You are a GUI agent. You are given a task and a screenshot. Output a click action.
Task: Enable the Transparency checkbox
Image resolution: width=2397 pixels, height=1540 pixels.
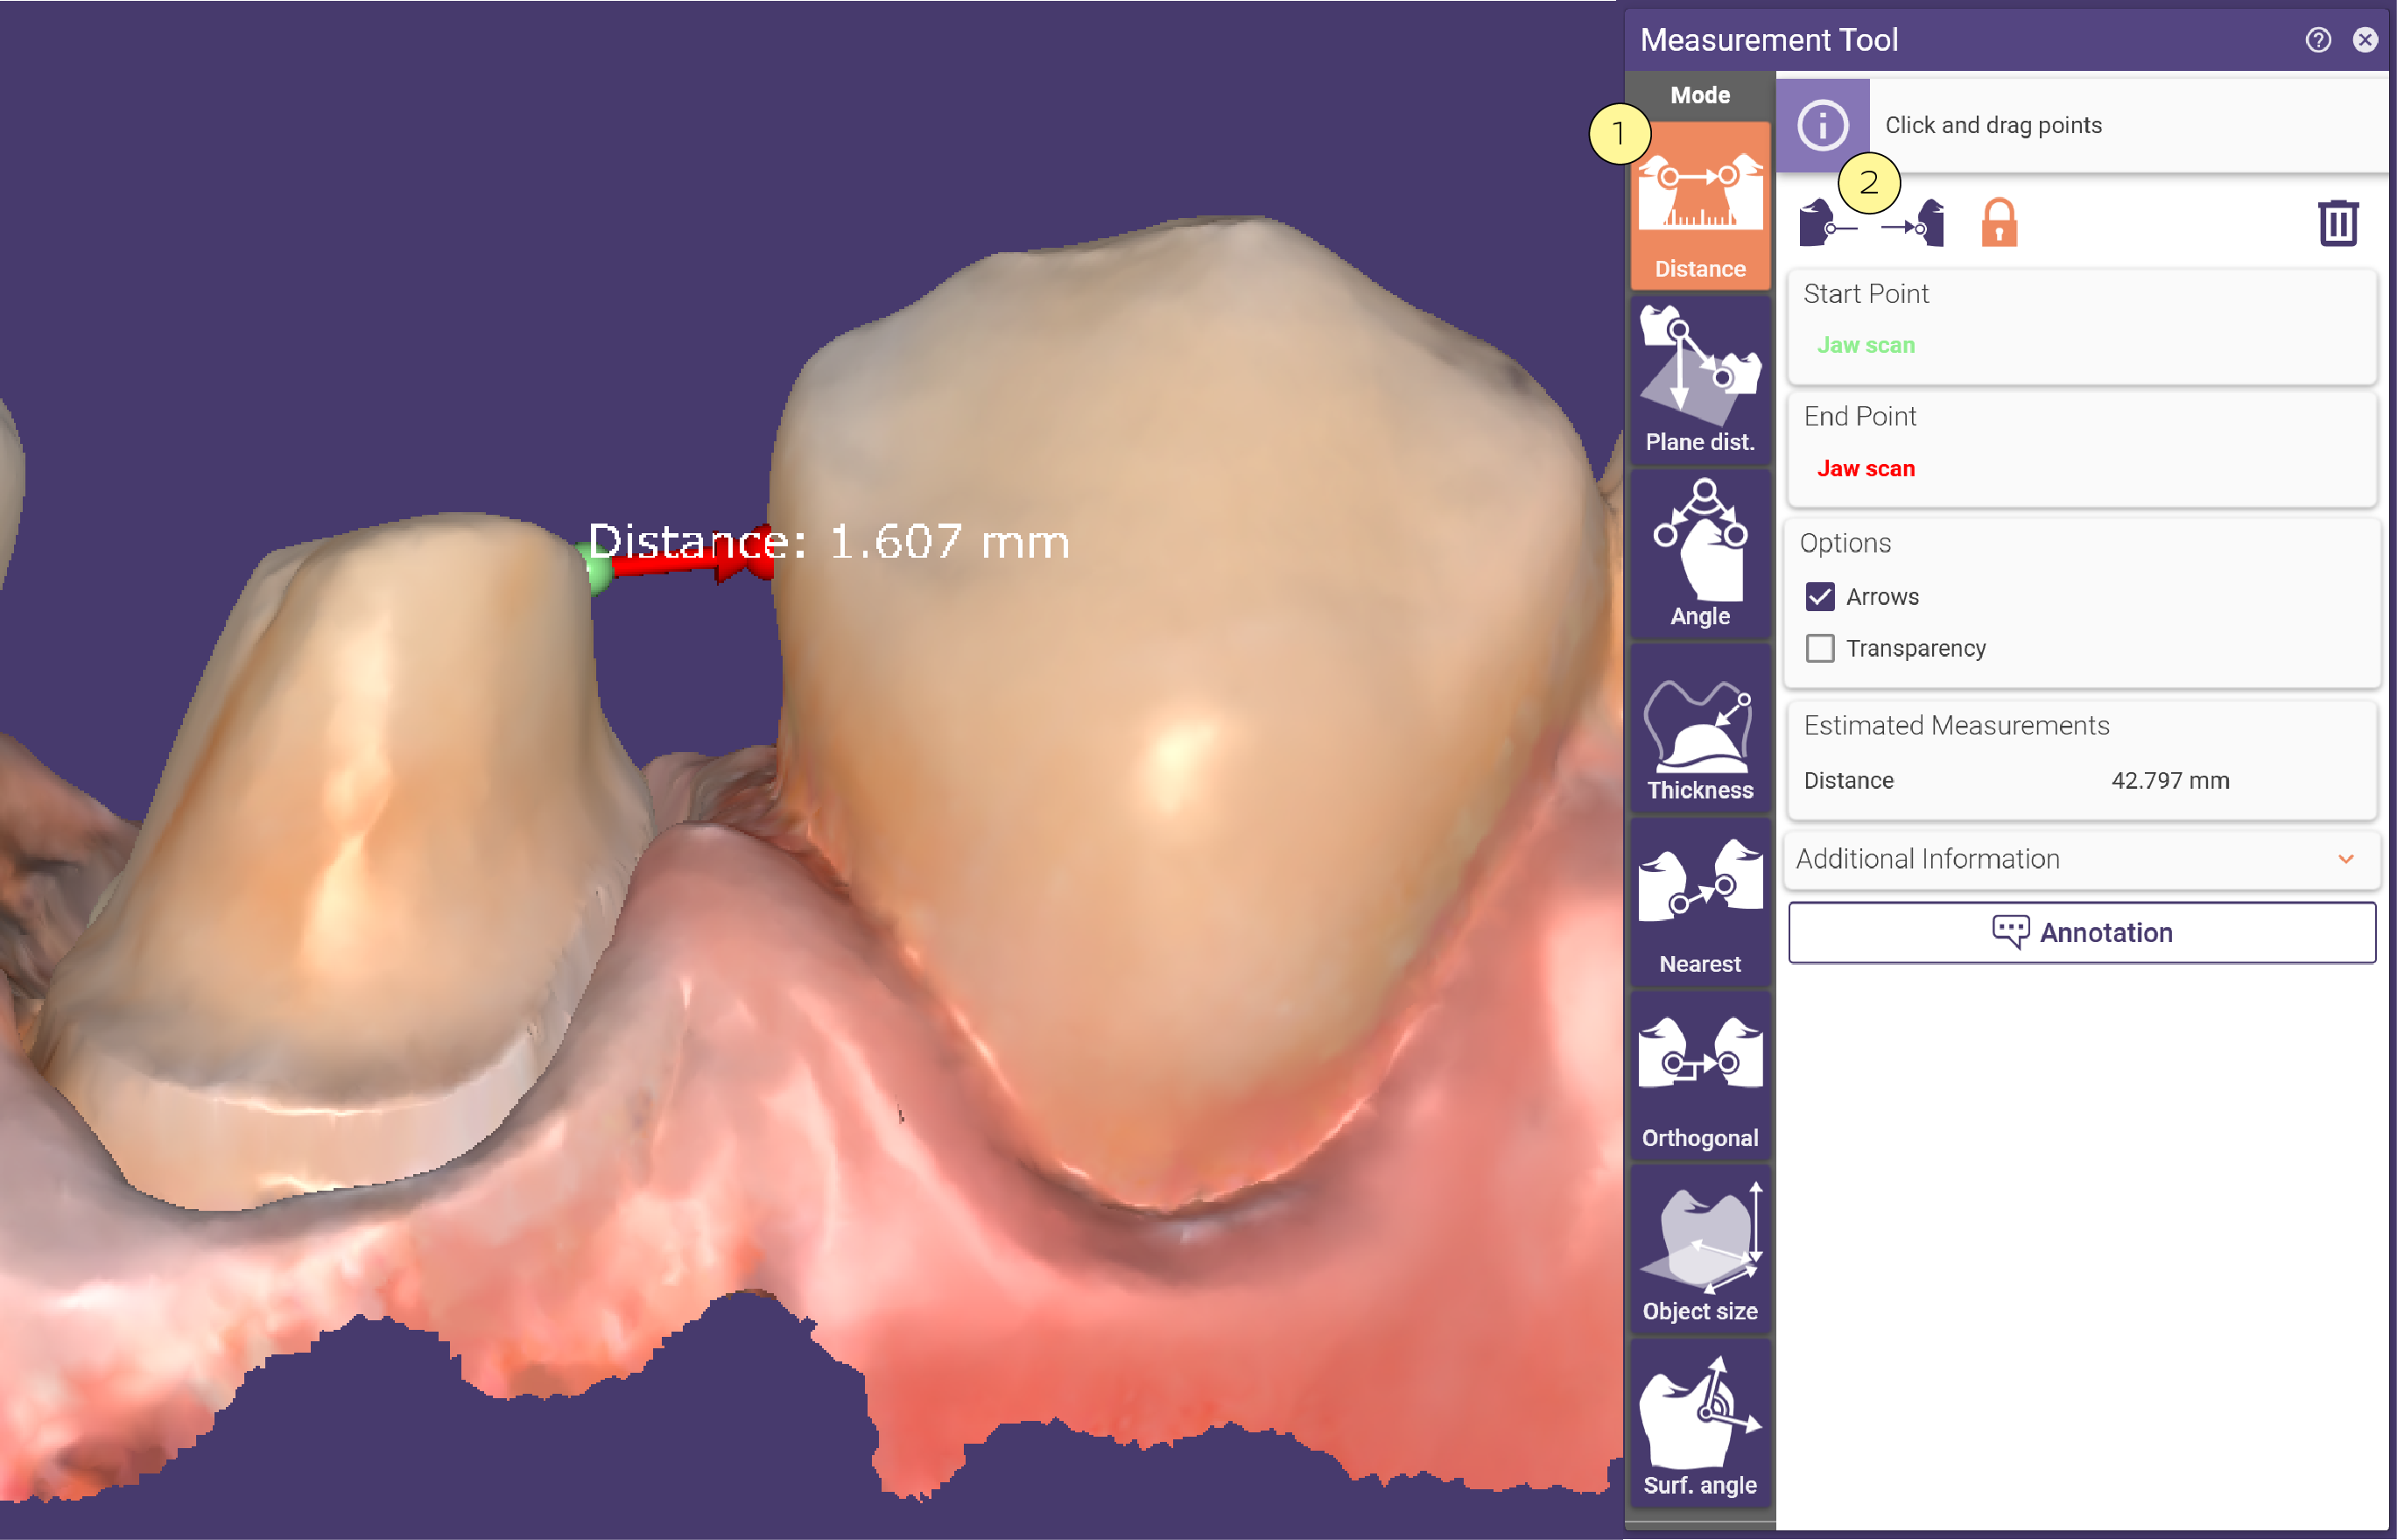[x=1819, y=648]
